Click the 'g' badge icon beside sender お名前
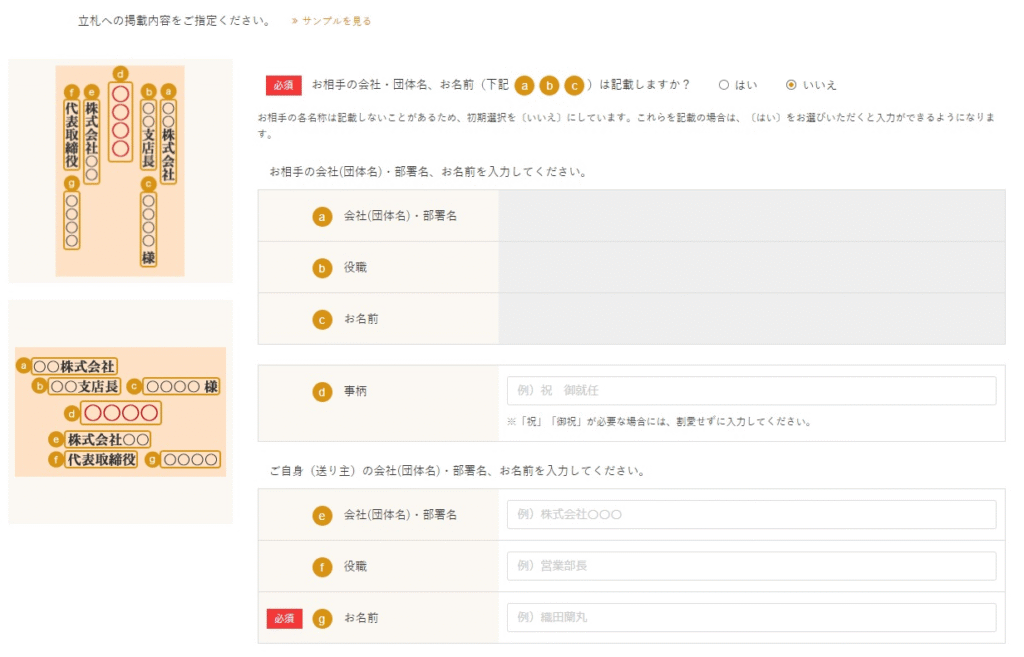This screenshot has width=1024, height=657. pyautogui.click(x=322, y=619)
